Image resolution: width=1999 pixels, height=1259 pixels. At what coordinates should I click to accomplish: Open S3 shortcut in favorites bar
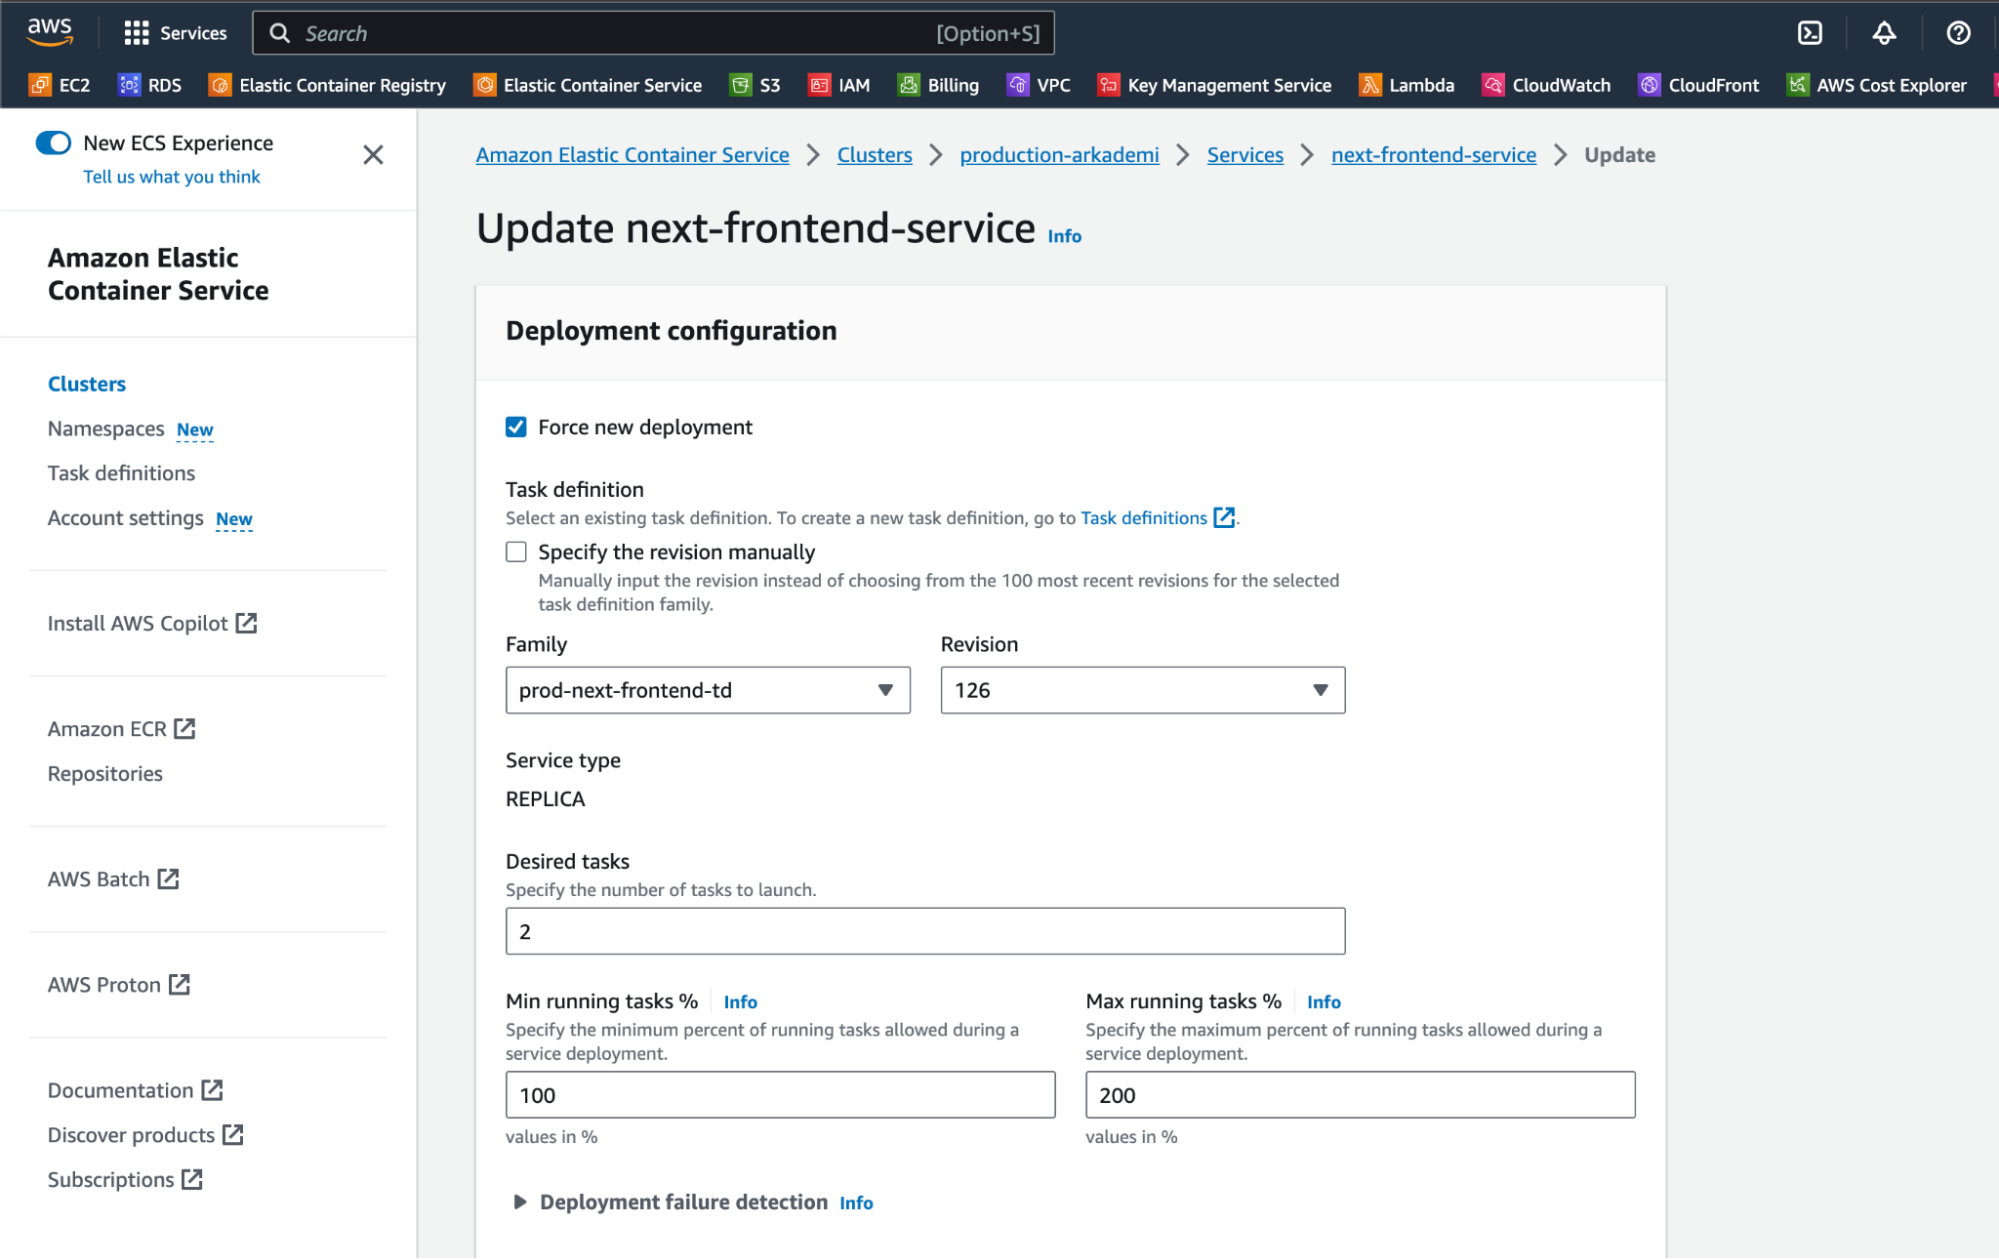pyautogui.click(x=755, y=85)
